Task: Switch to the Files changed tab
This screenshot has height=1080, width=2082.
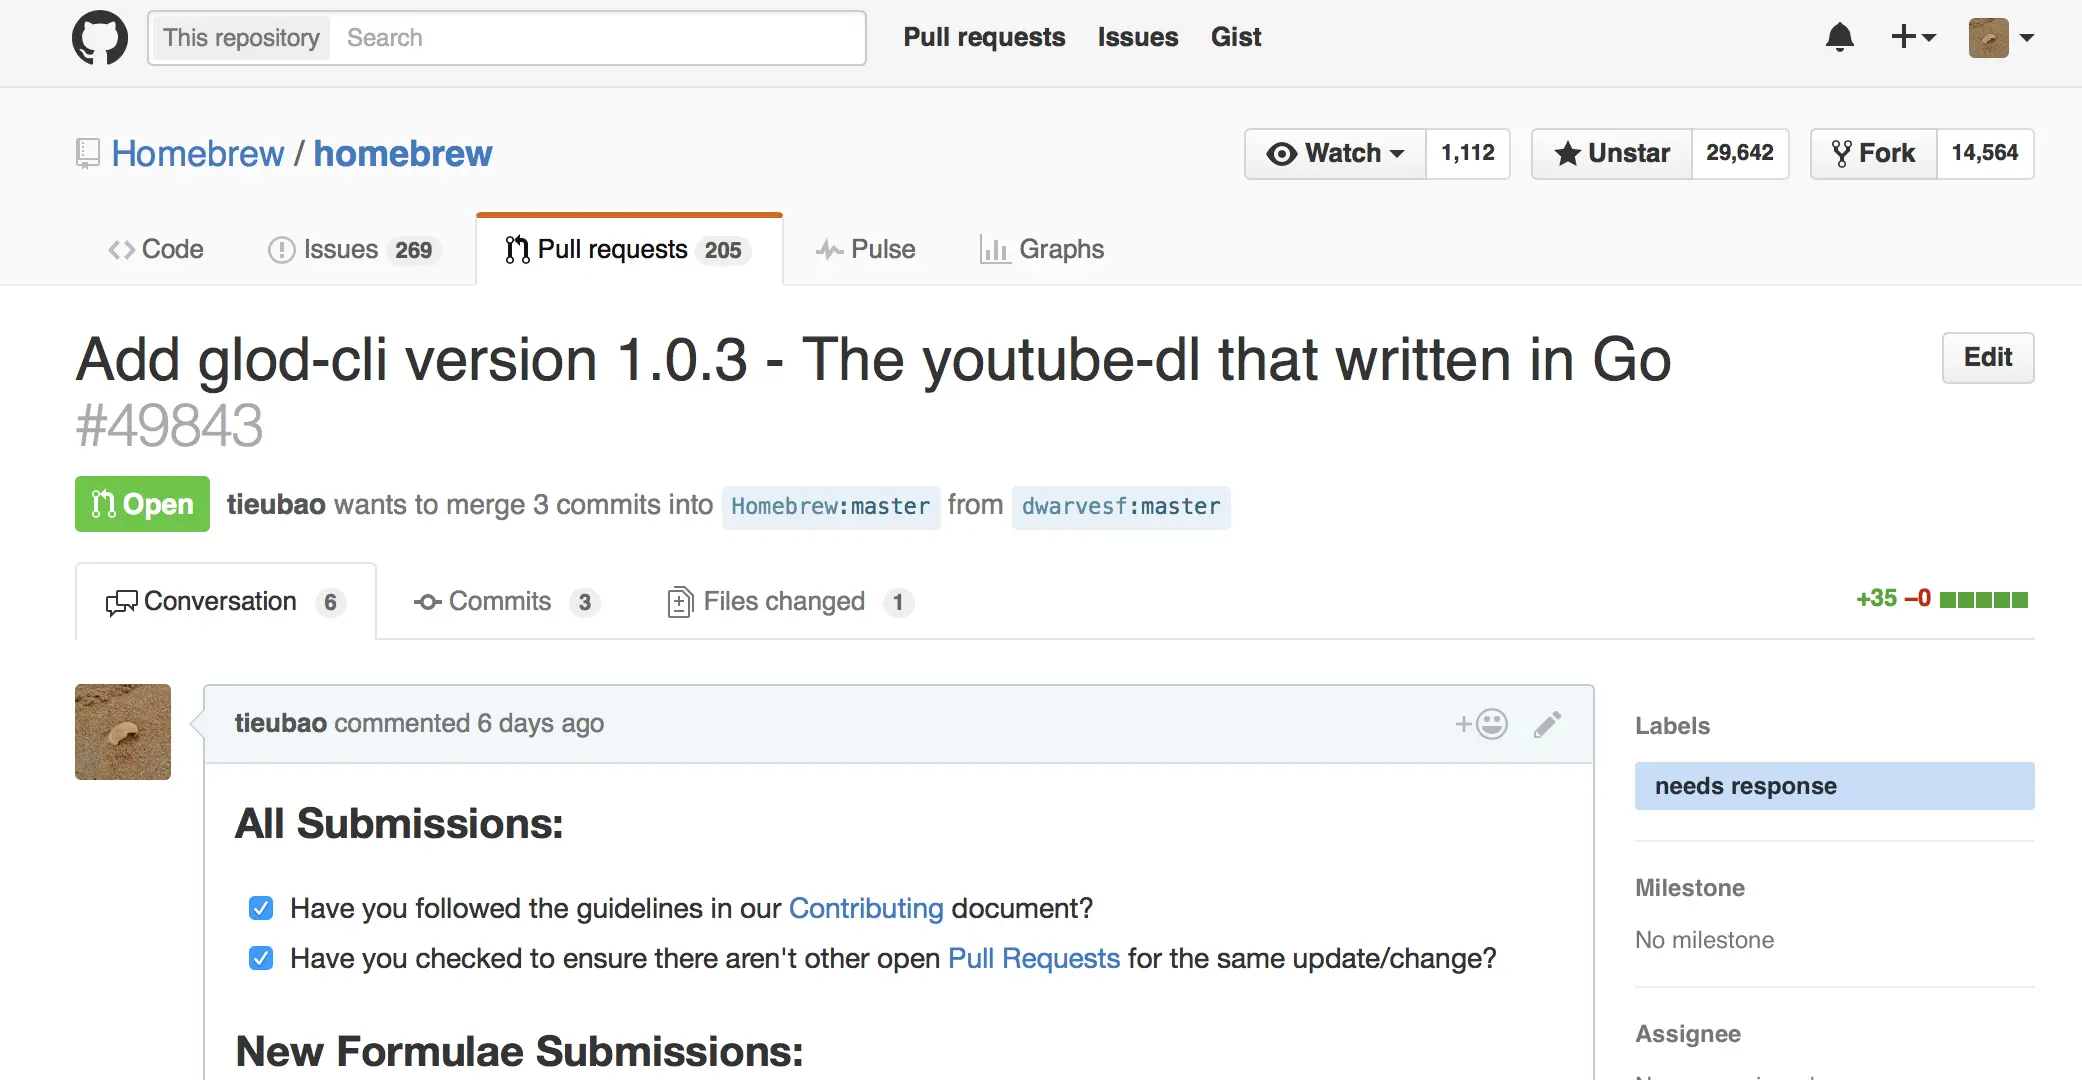Action: coord(790,601)
